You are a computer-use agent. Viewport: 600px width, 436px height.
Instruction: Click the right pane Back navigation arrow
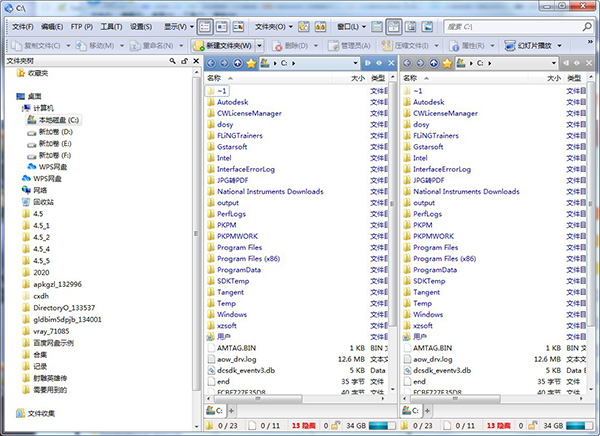[408, 63]
